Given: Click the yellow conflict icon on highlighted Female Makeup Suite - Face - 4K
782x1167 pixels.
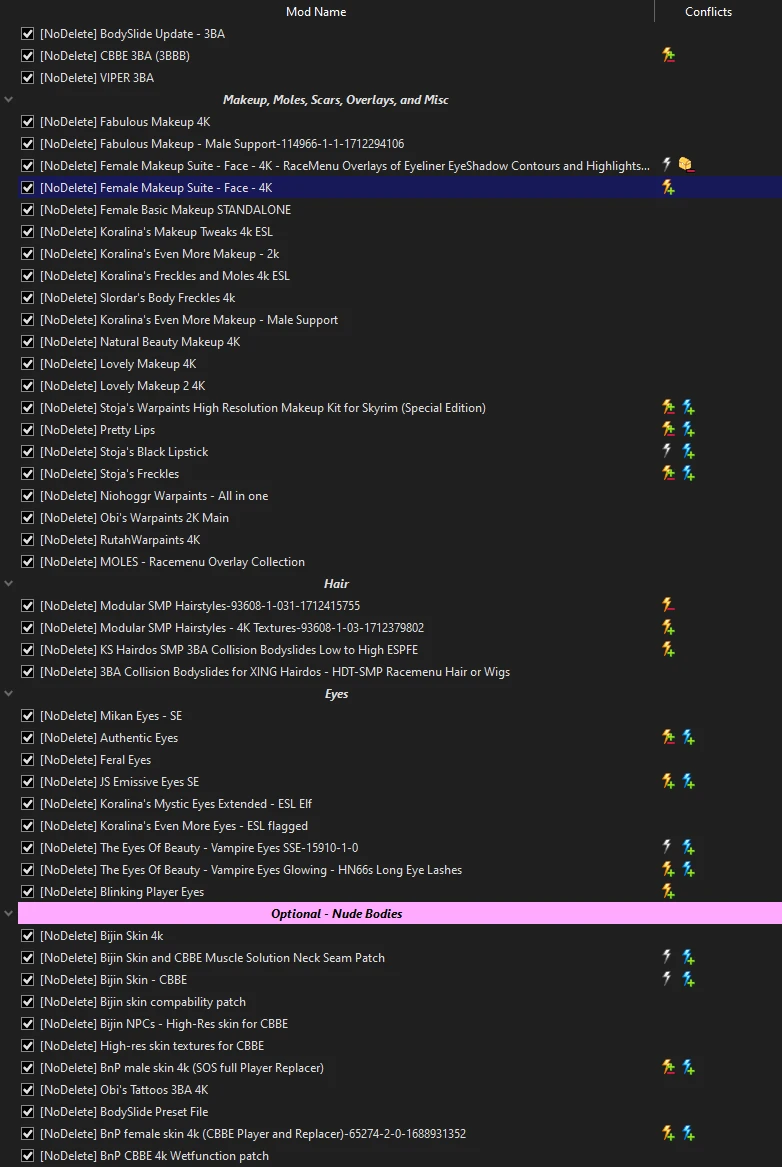Looking at the screenshot, I should pyautogui.click(x=668, y=188).
